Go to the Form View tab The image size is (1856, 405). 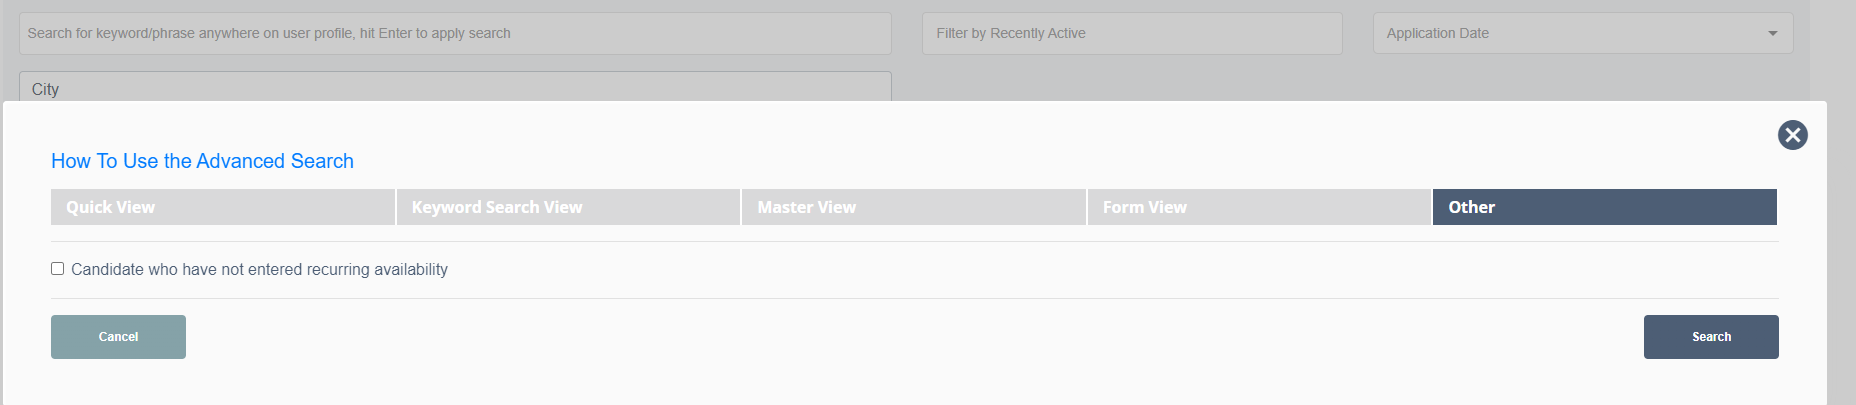[1258, 207]
